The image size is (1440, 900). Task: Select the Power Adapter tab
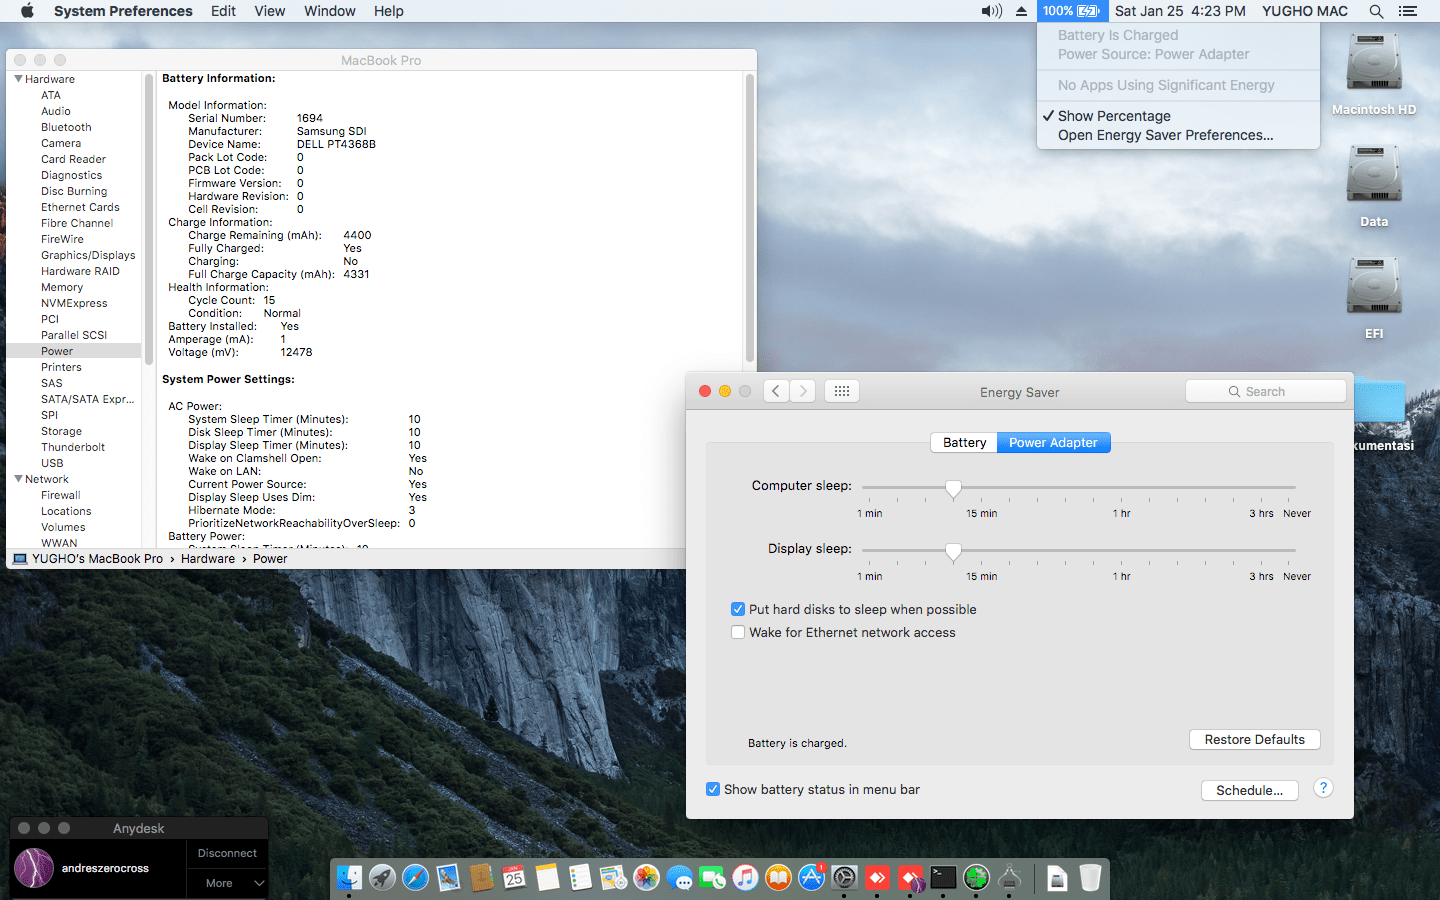(1053, 442)
